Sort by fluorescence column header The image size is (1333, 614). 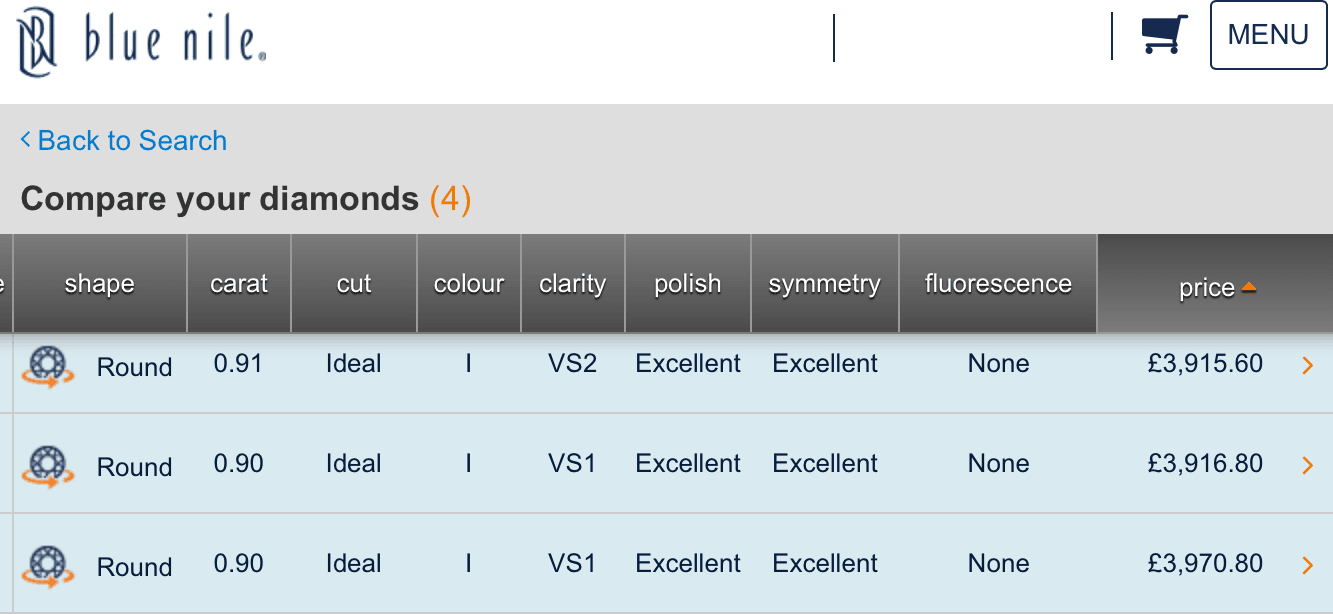pos(998,284)
